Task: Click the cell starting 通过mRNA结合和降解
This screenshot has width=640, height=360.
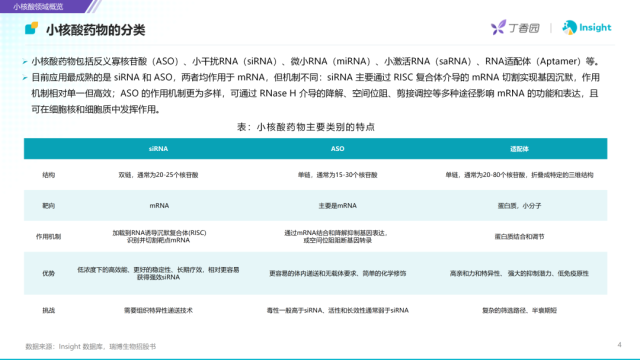Action: pos(337,236)
